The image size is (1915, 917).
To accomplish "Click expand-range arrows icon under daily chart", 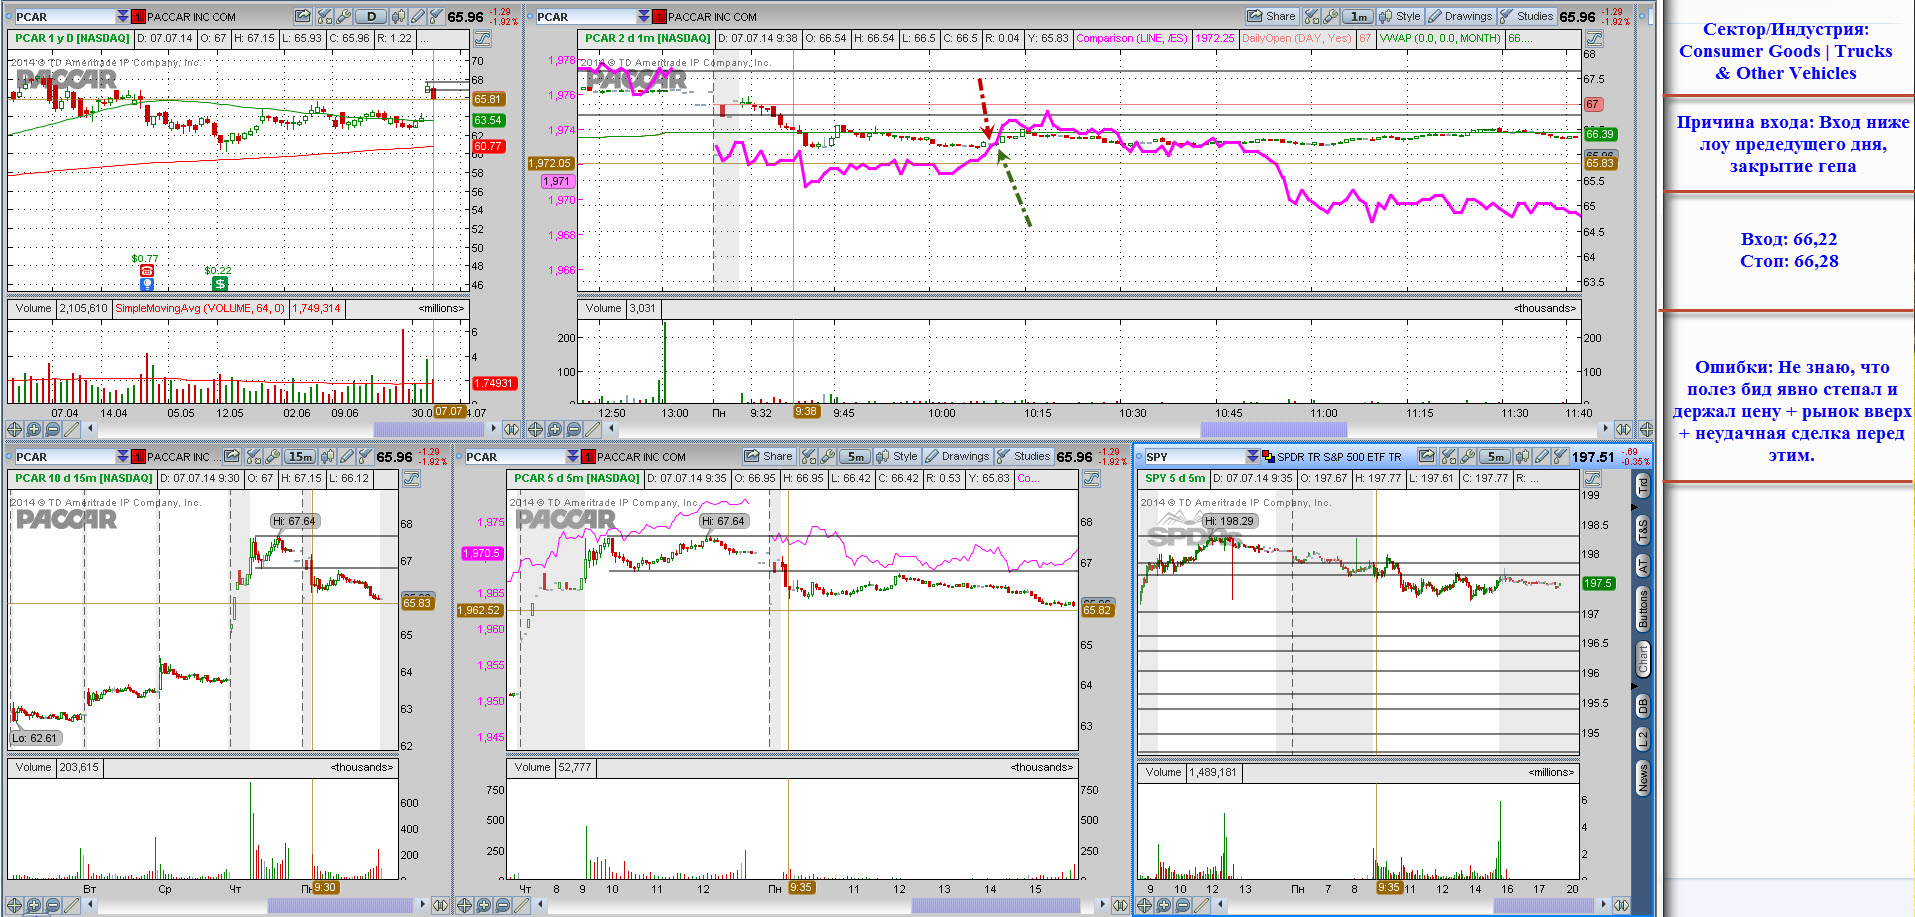I will pyautogui.click(x=511, y=429).
